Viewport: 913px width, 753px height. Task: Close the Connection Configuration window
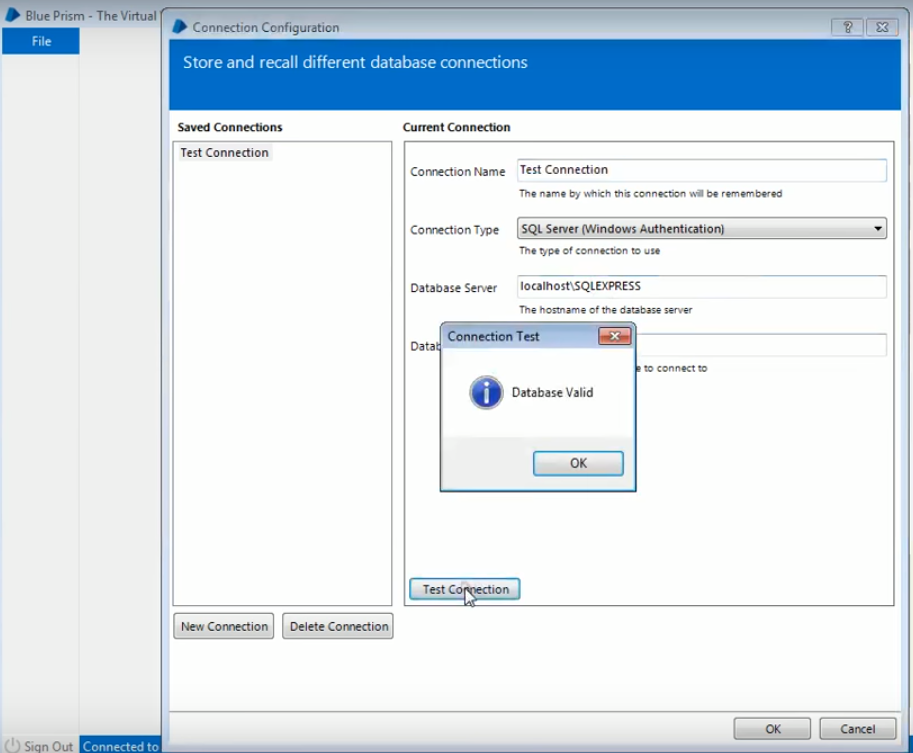[882, 27]
